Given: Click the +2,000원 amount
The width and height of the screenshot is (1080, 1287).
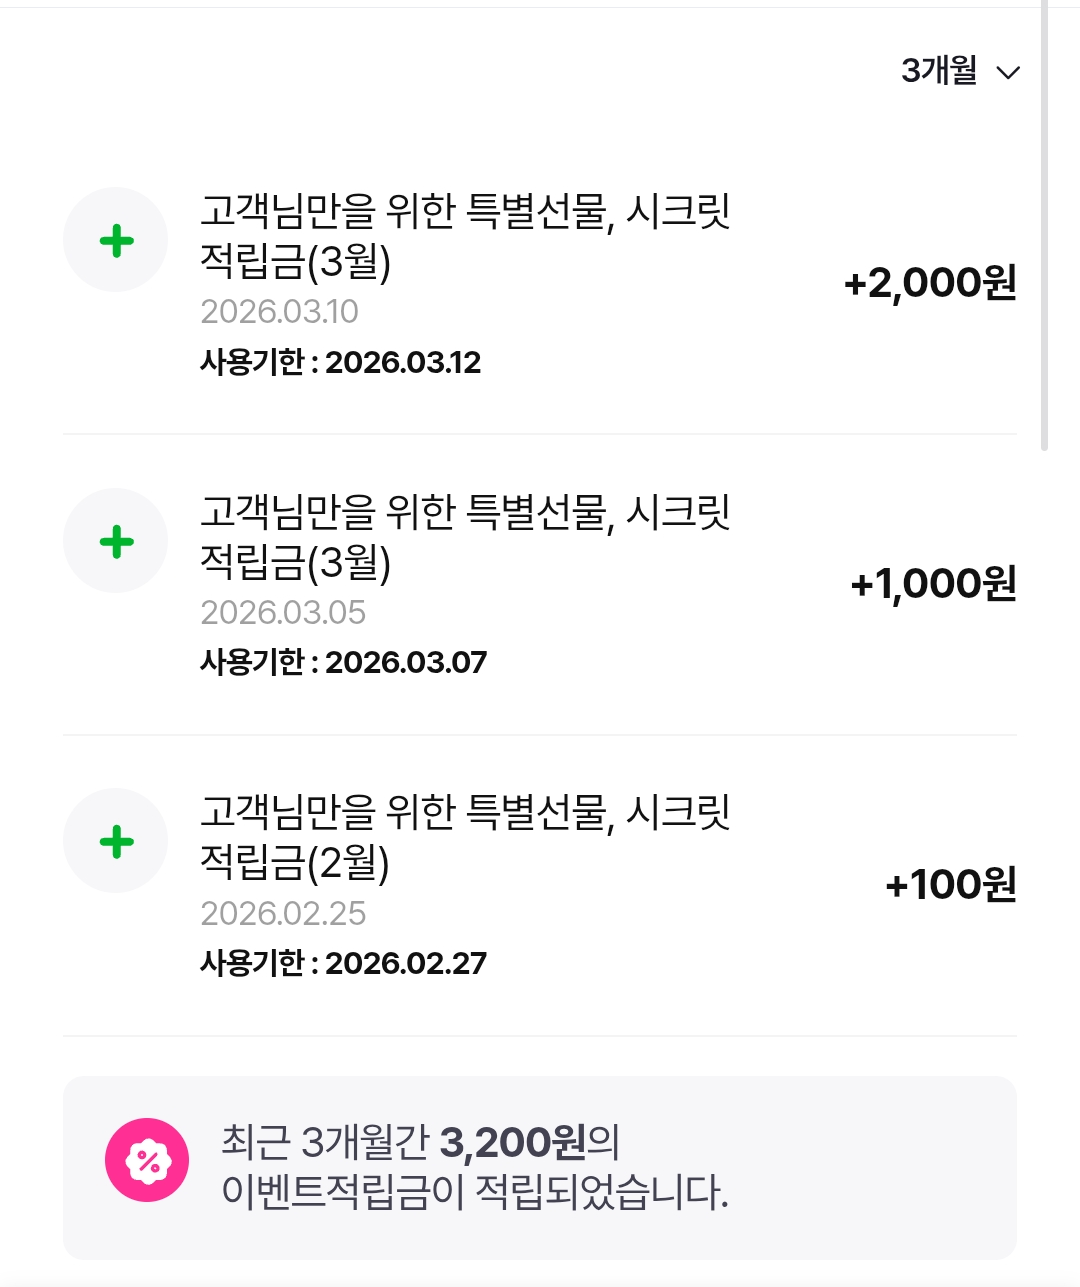Looking at the screenshot, I should [930, 283].
